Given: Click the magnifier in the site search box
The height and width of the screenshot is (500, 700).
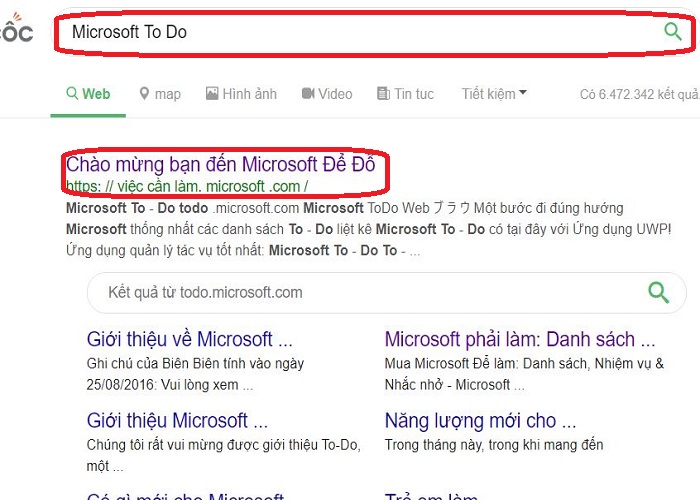Looking at the screenshot, I should point(658,292).
